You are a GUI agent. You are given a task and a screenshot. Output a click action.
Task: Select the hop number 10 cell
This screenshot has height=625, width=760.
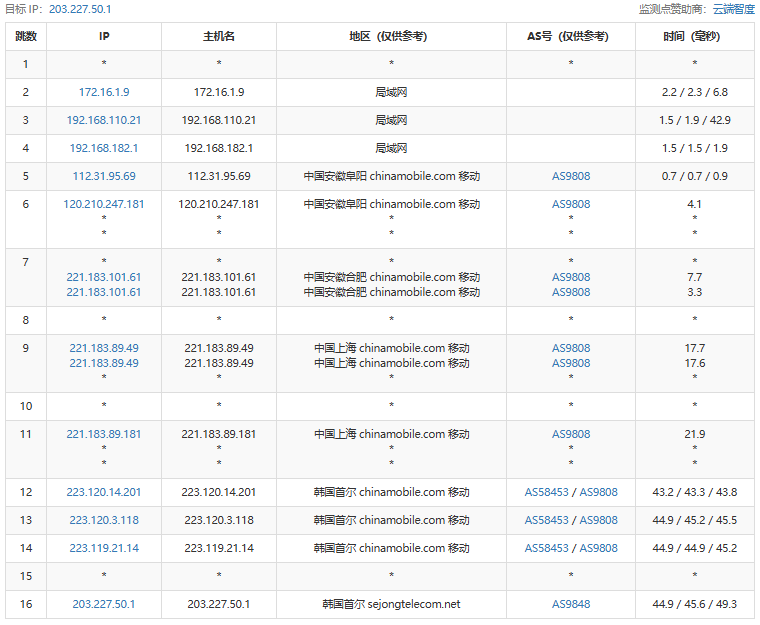point(26,406)
